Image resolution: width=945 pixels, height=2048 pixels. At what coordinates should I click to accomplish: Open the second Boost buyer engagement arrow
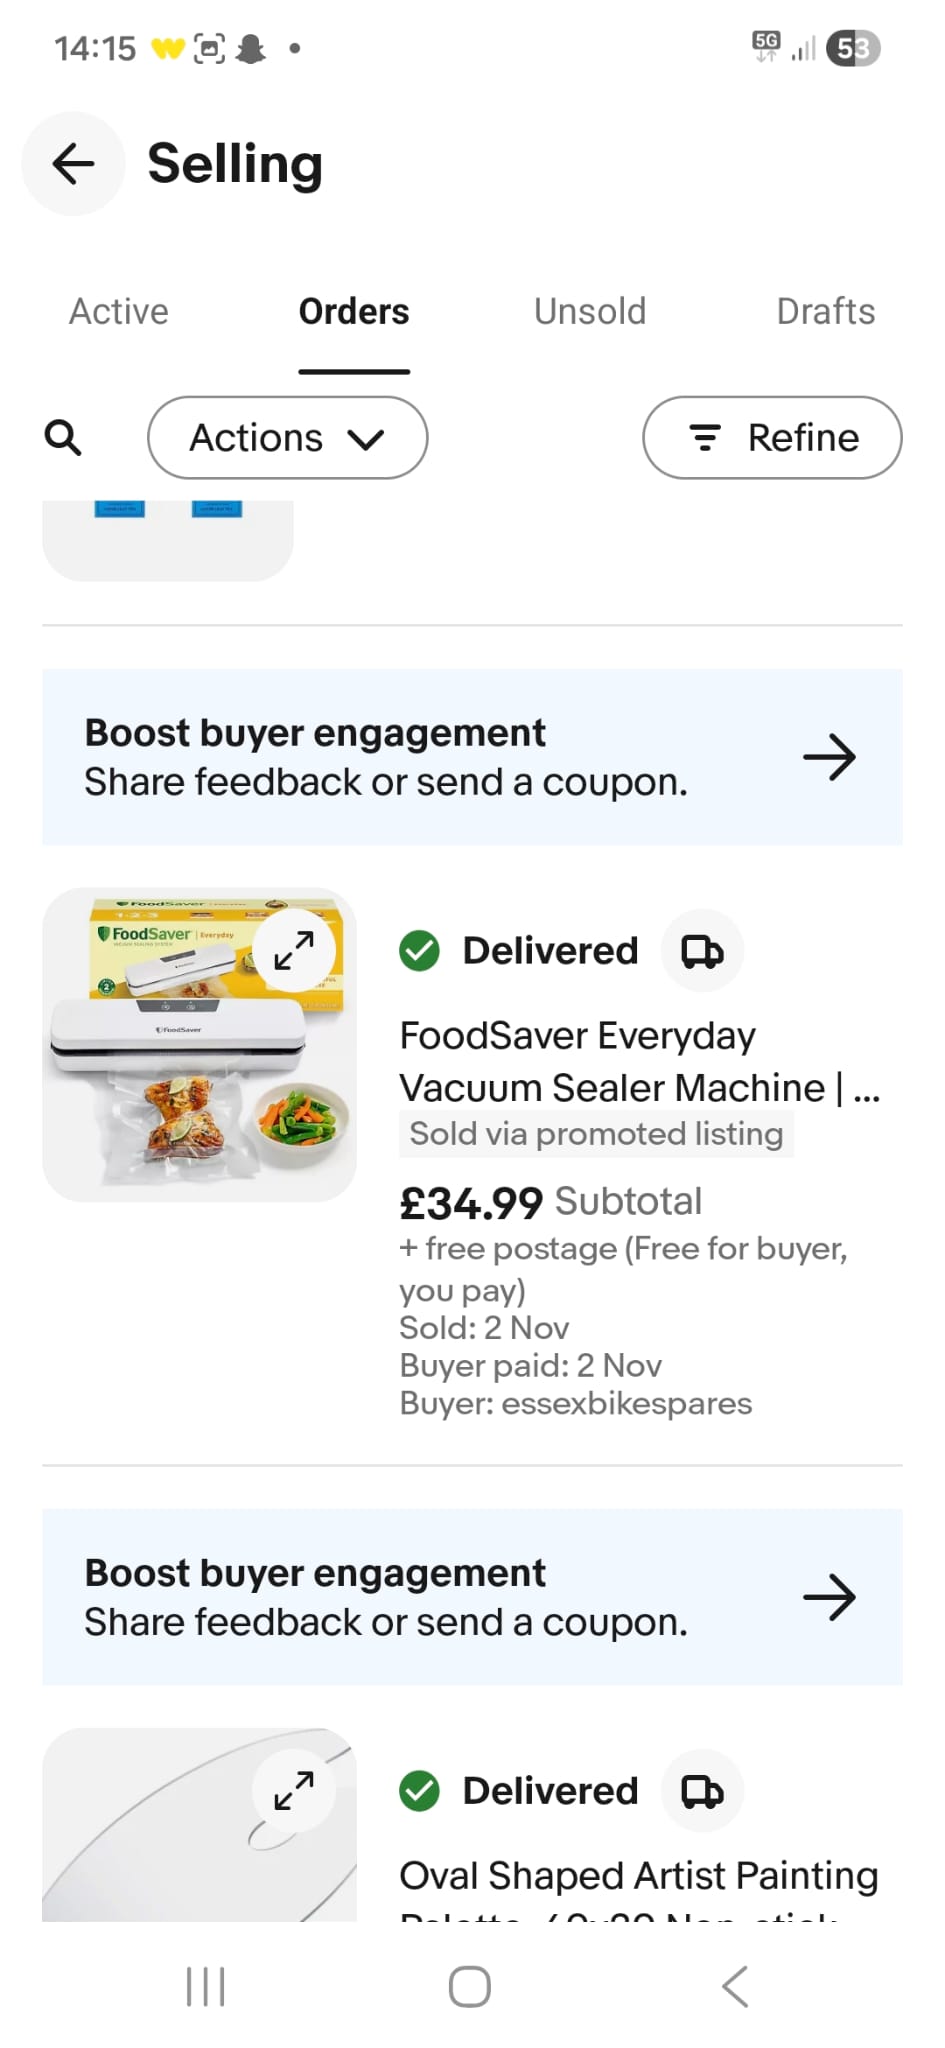[x=829, y=1598]
